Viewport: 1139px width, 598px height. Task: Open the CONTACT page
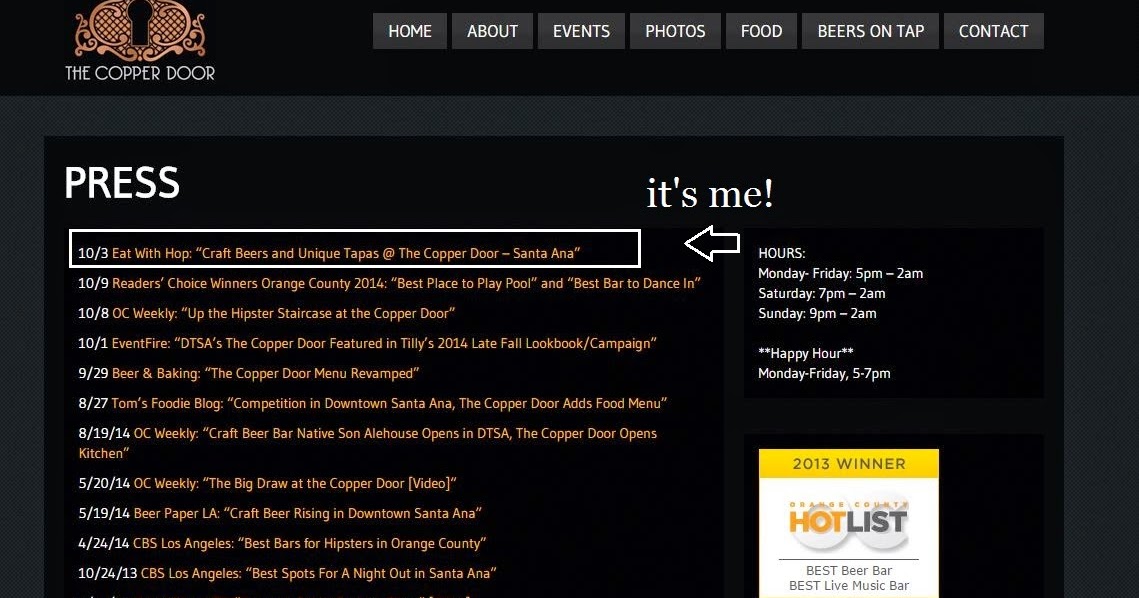(994, 31)
